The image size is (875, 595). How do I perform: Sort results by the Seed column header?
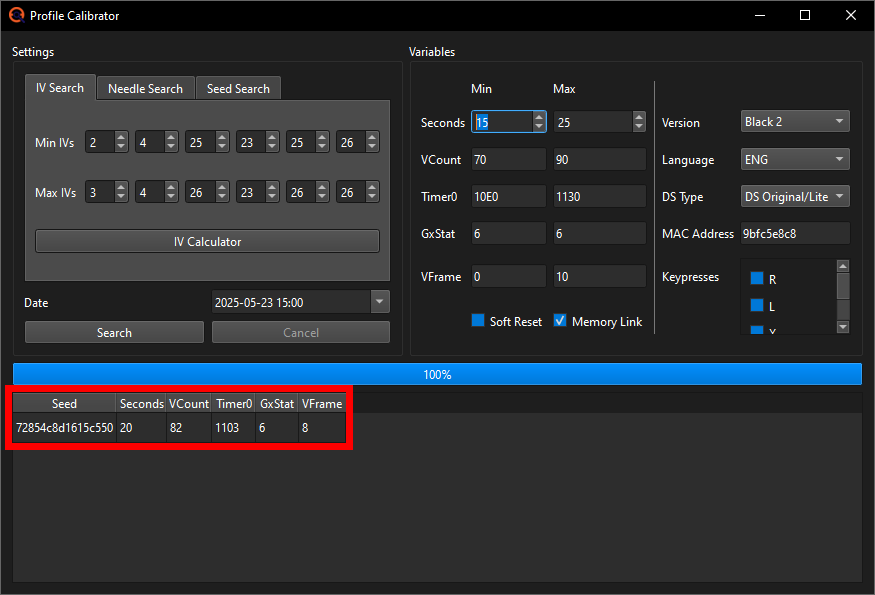64,404
